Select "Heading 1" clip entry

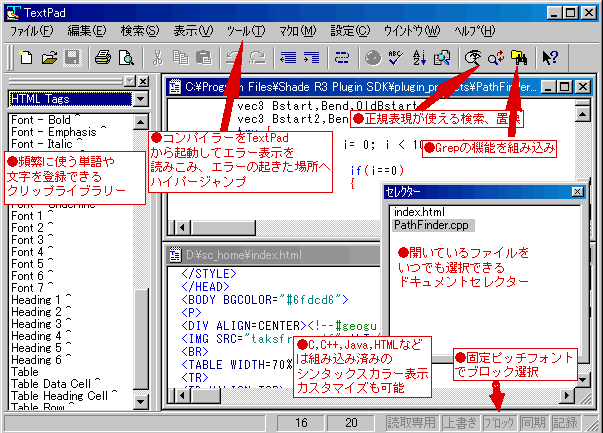pos(41,300)
